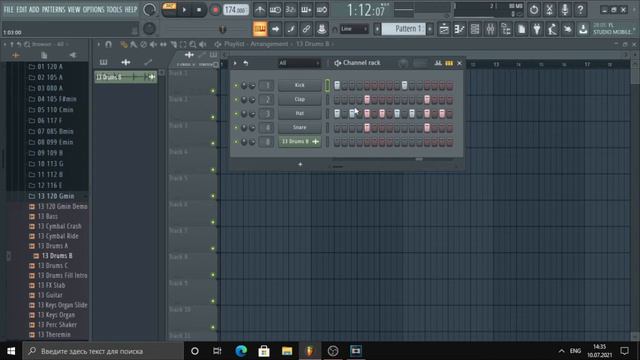640x360 pixels.
Task: Open the FILE menu
Action: [9, 9]
